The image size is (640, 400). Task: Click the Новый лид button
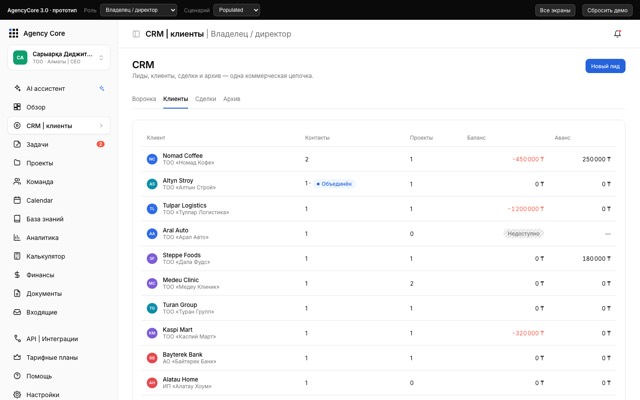605,66
